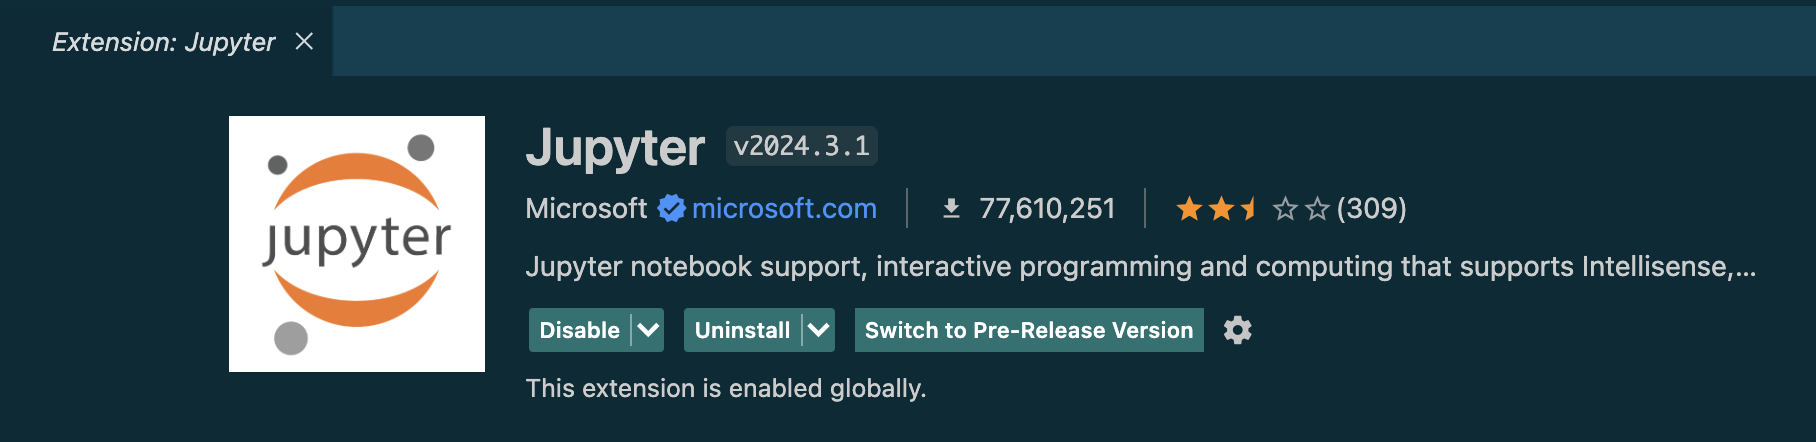Image resolution: width=1816 pixels, height=442 pixels.
Task: Click the download count arrow icon
Action: click(951, 208)
